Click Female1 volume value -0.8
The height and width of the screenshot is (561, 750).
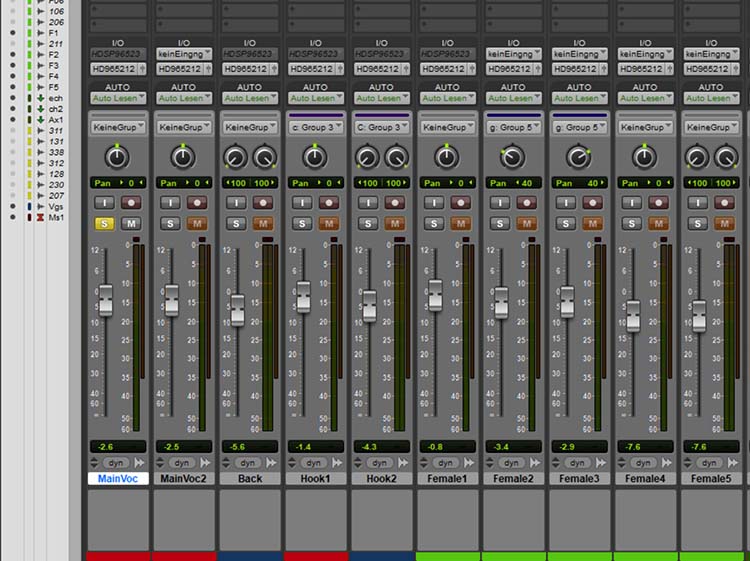coord(447,447)
